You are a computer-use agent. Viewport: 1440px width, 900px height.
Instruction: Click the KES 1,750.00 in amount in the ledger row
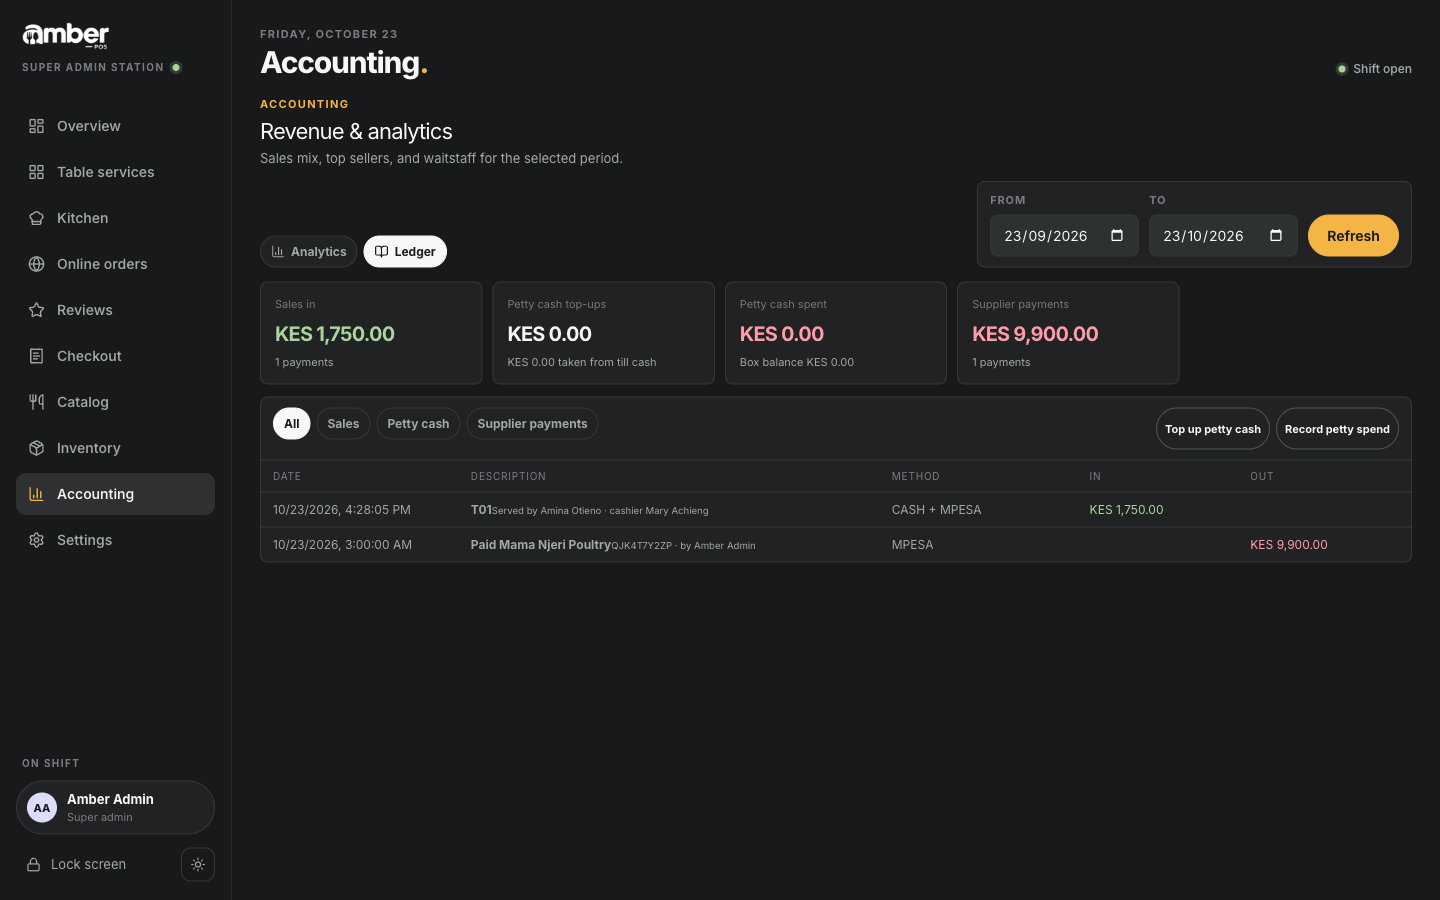coord(1126,510)
